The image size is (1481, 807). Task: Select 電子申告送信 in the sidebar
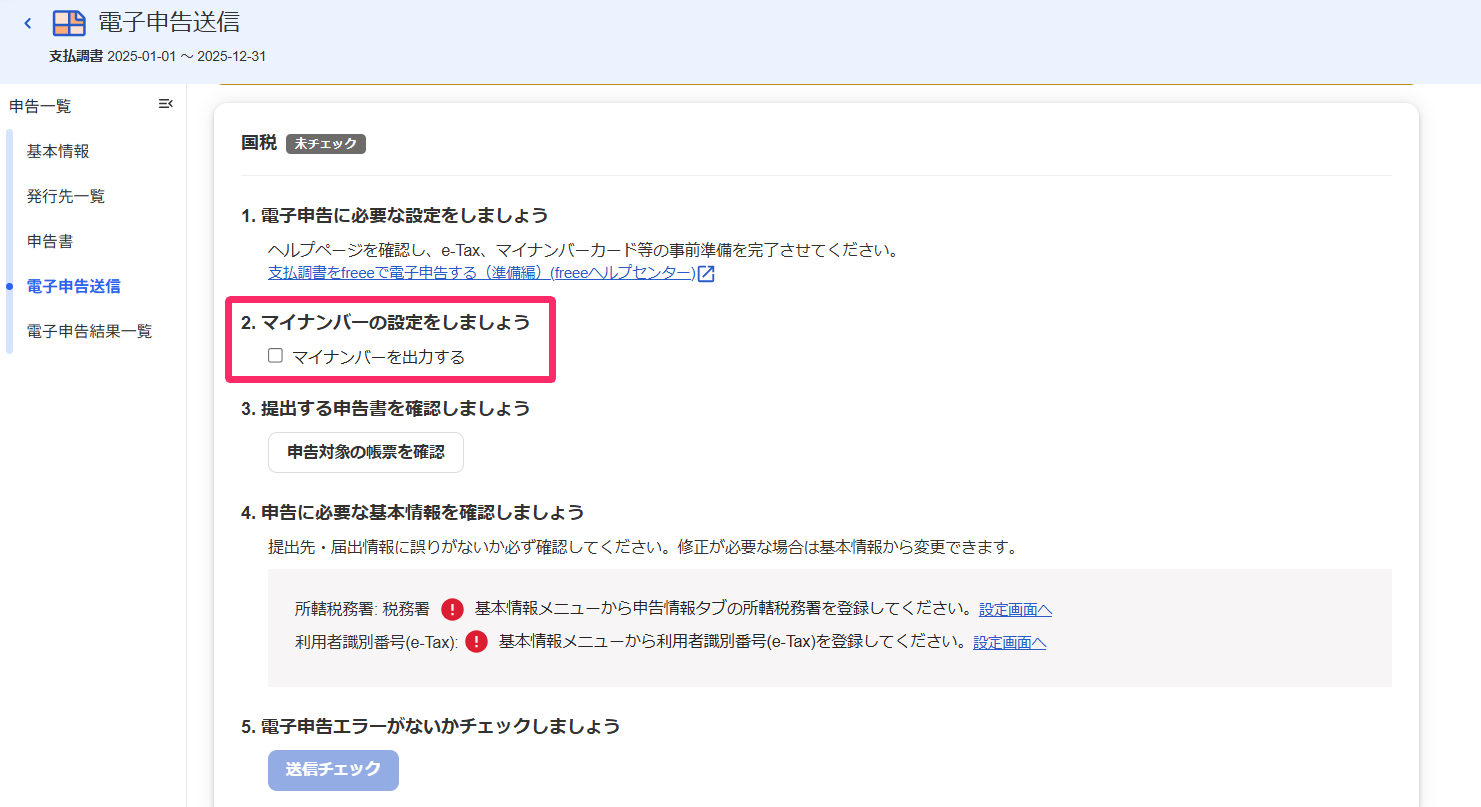point(74,286)
